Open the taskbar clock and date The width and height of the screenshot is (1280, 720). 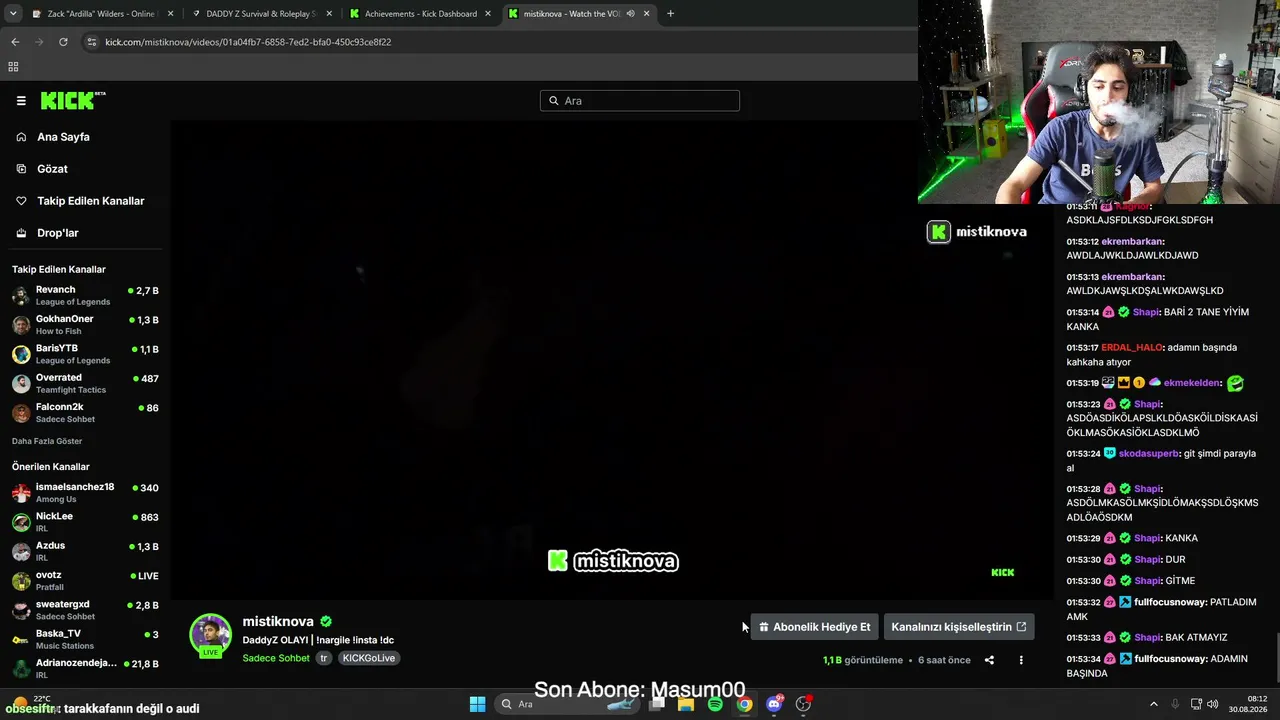(x=1248, y=704)
